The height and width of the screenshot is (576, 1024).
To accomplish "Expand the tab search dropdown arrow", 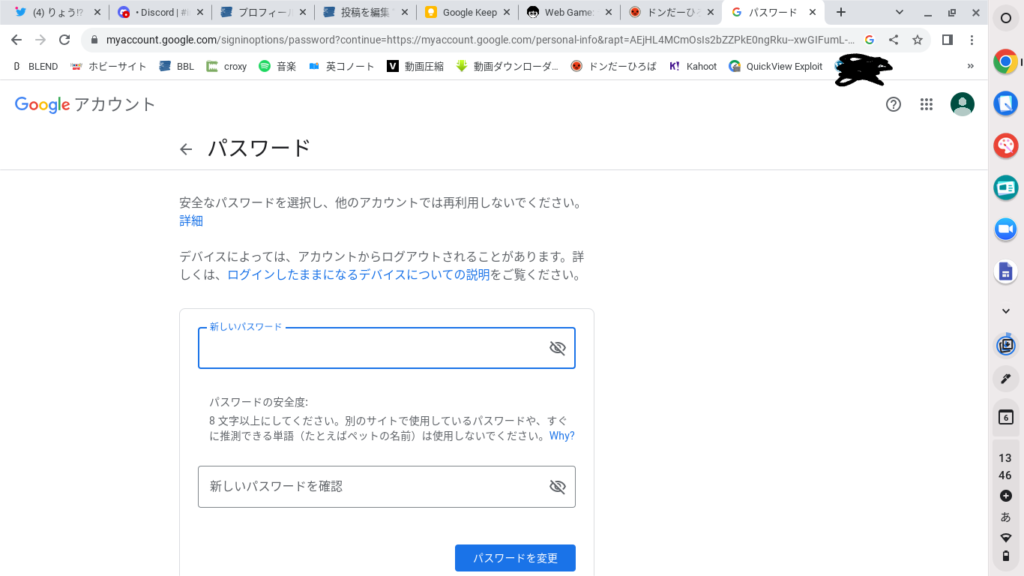I will [x=900, y=13].
